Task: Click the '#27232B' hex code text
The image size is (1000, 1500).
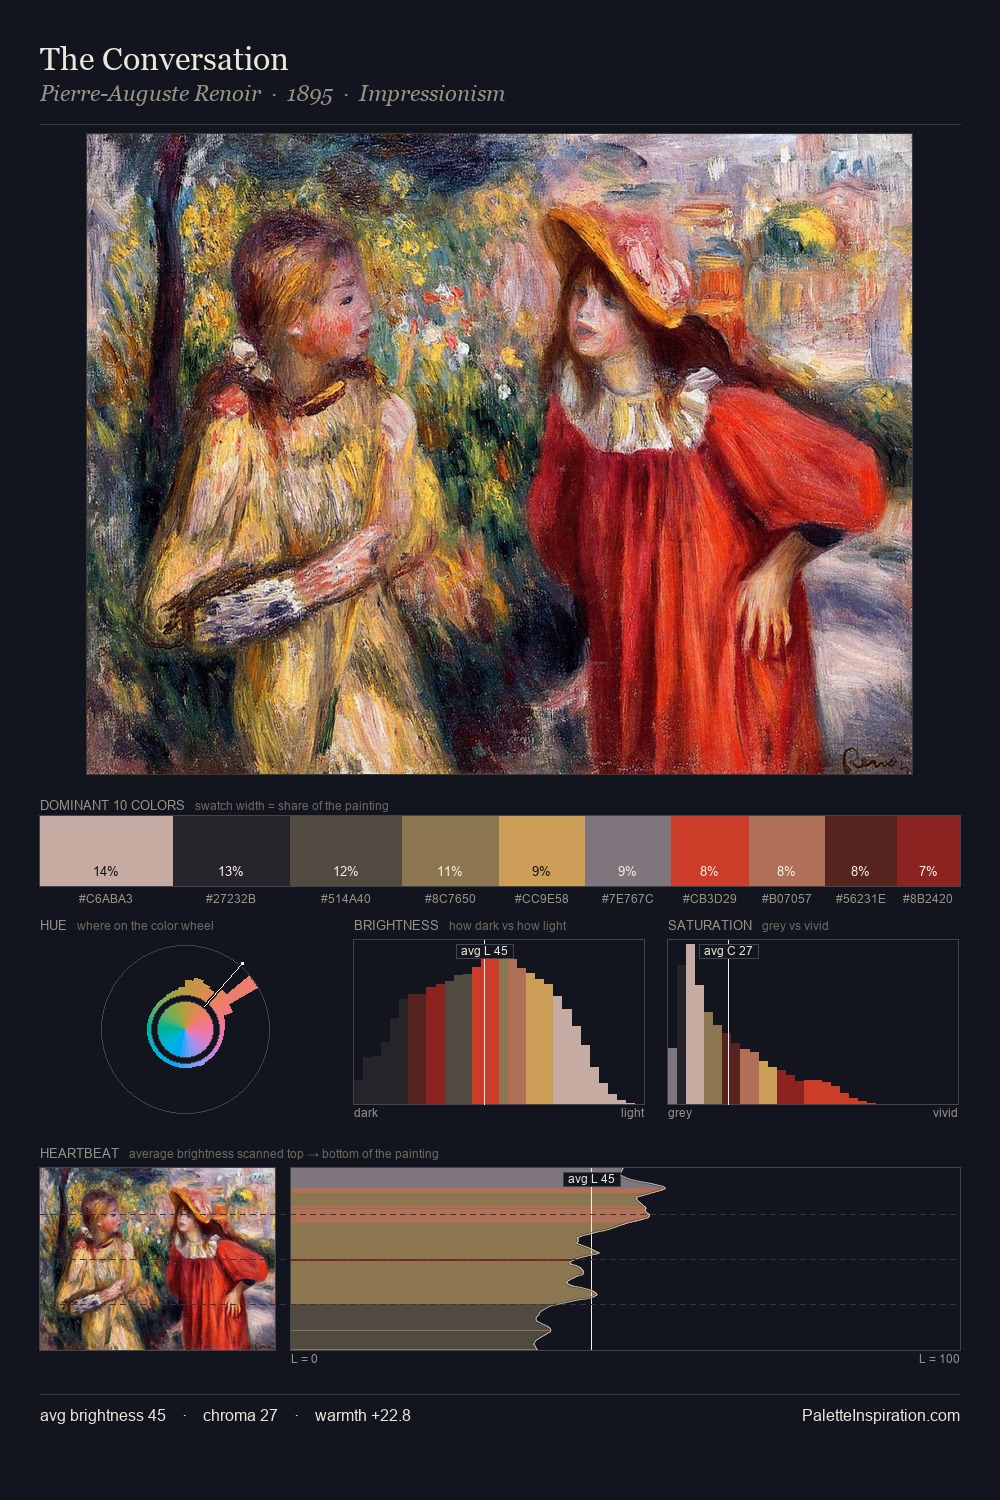Action: [230, 899]
